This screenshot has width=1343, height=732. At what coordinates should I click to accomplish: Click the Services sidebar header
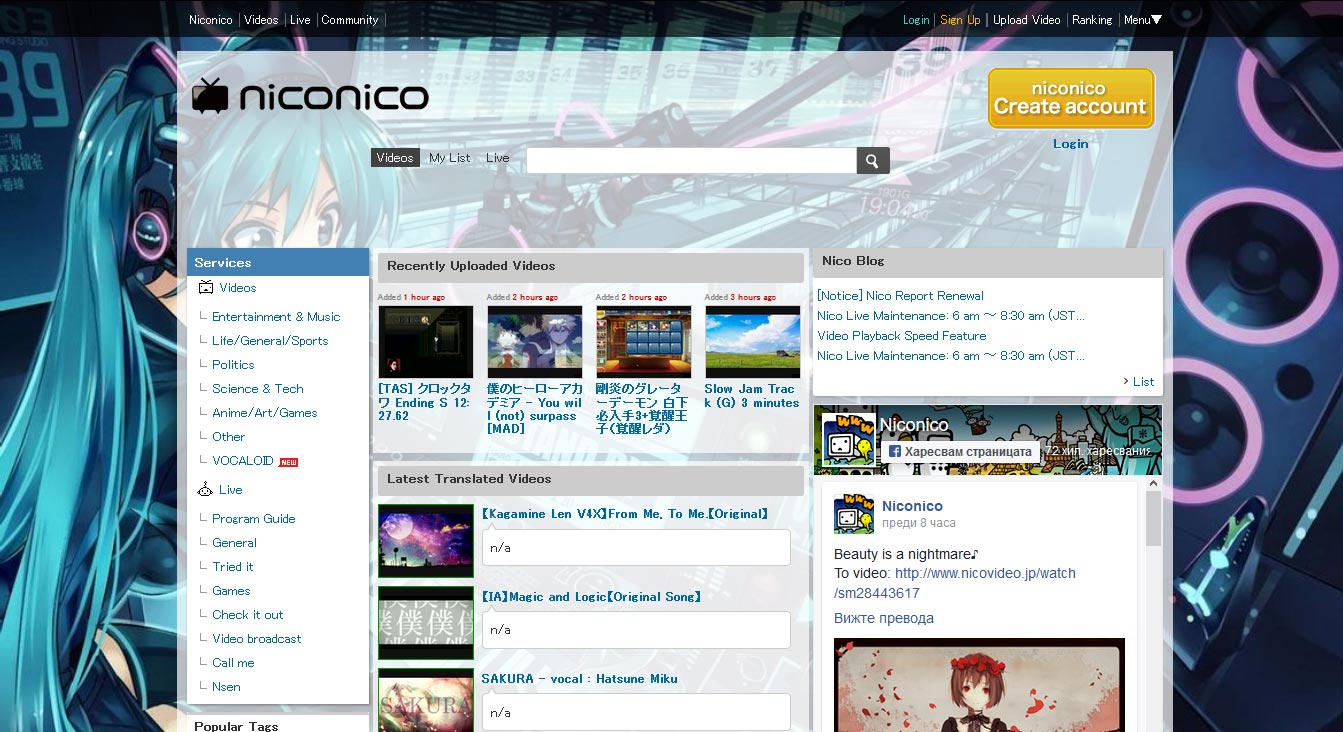click(278, 263)
